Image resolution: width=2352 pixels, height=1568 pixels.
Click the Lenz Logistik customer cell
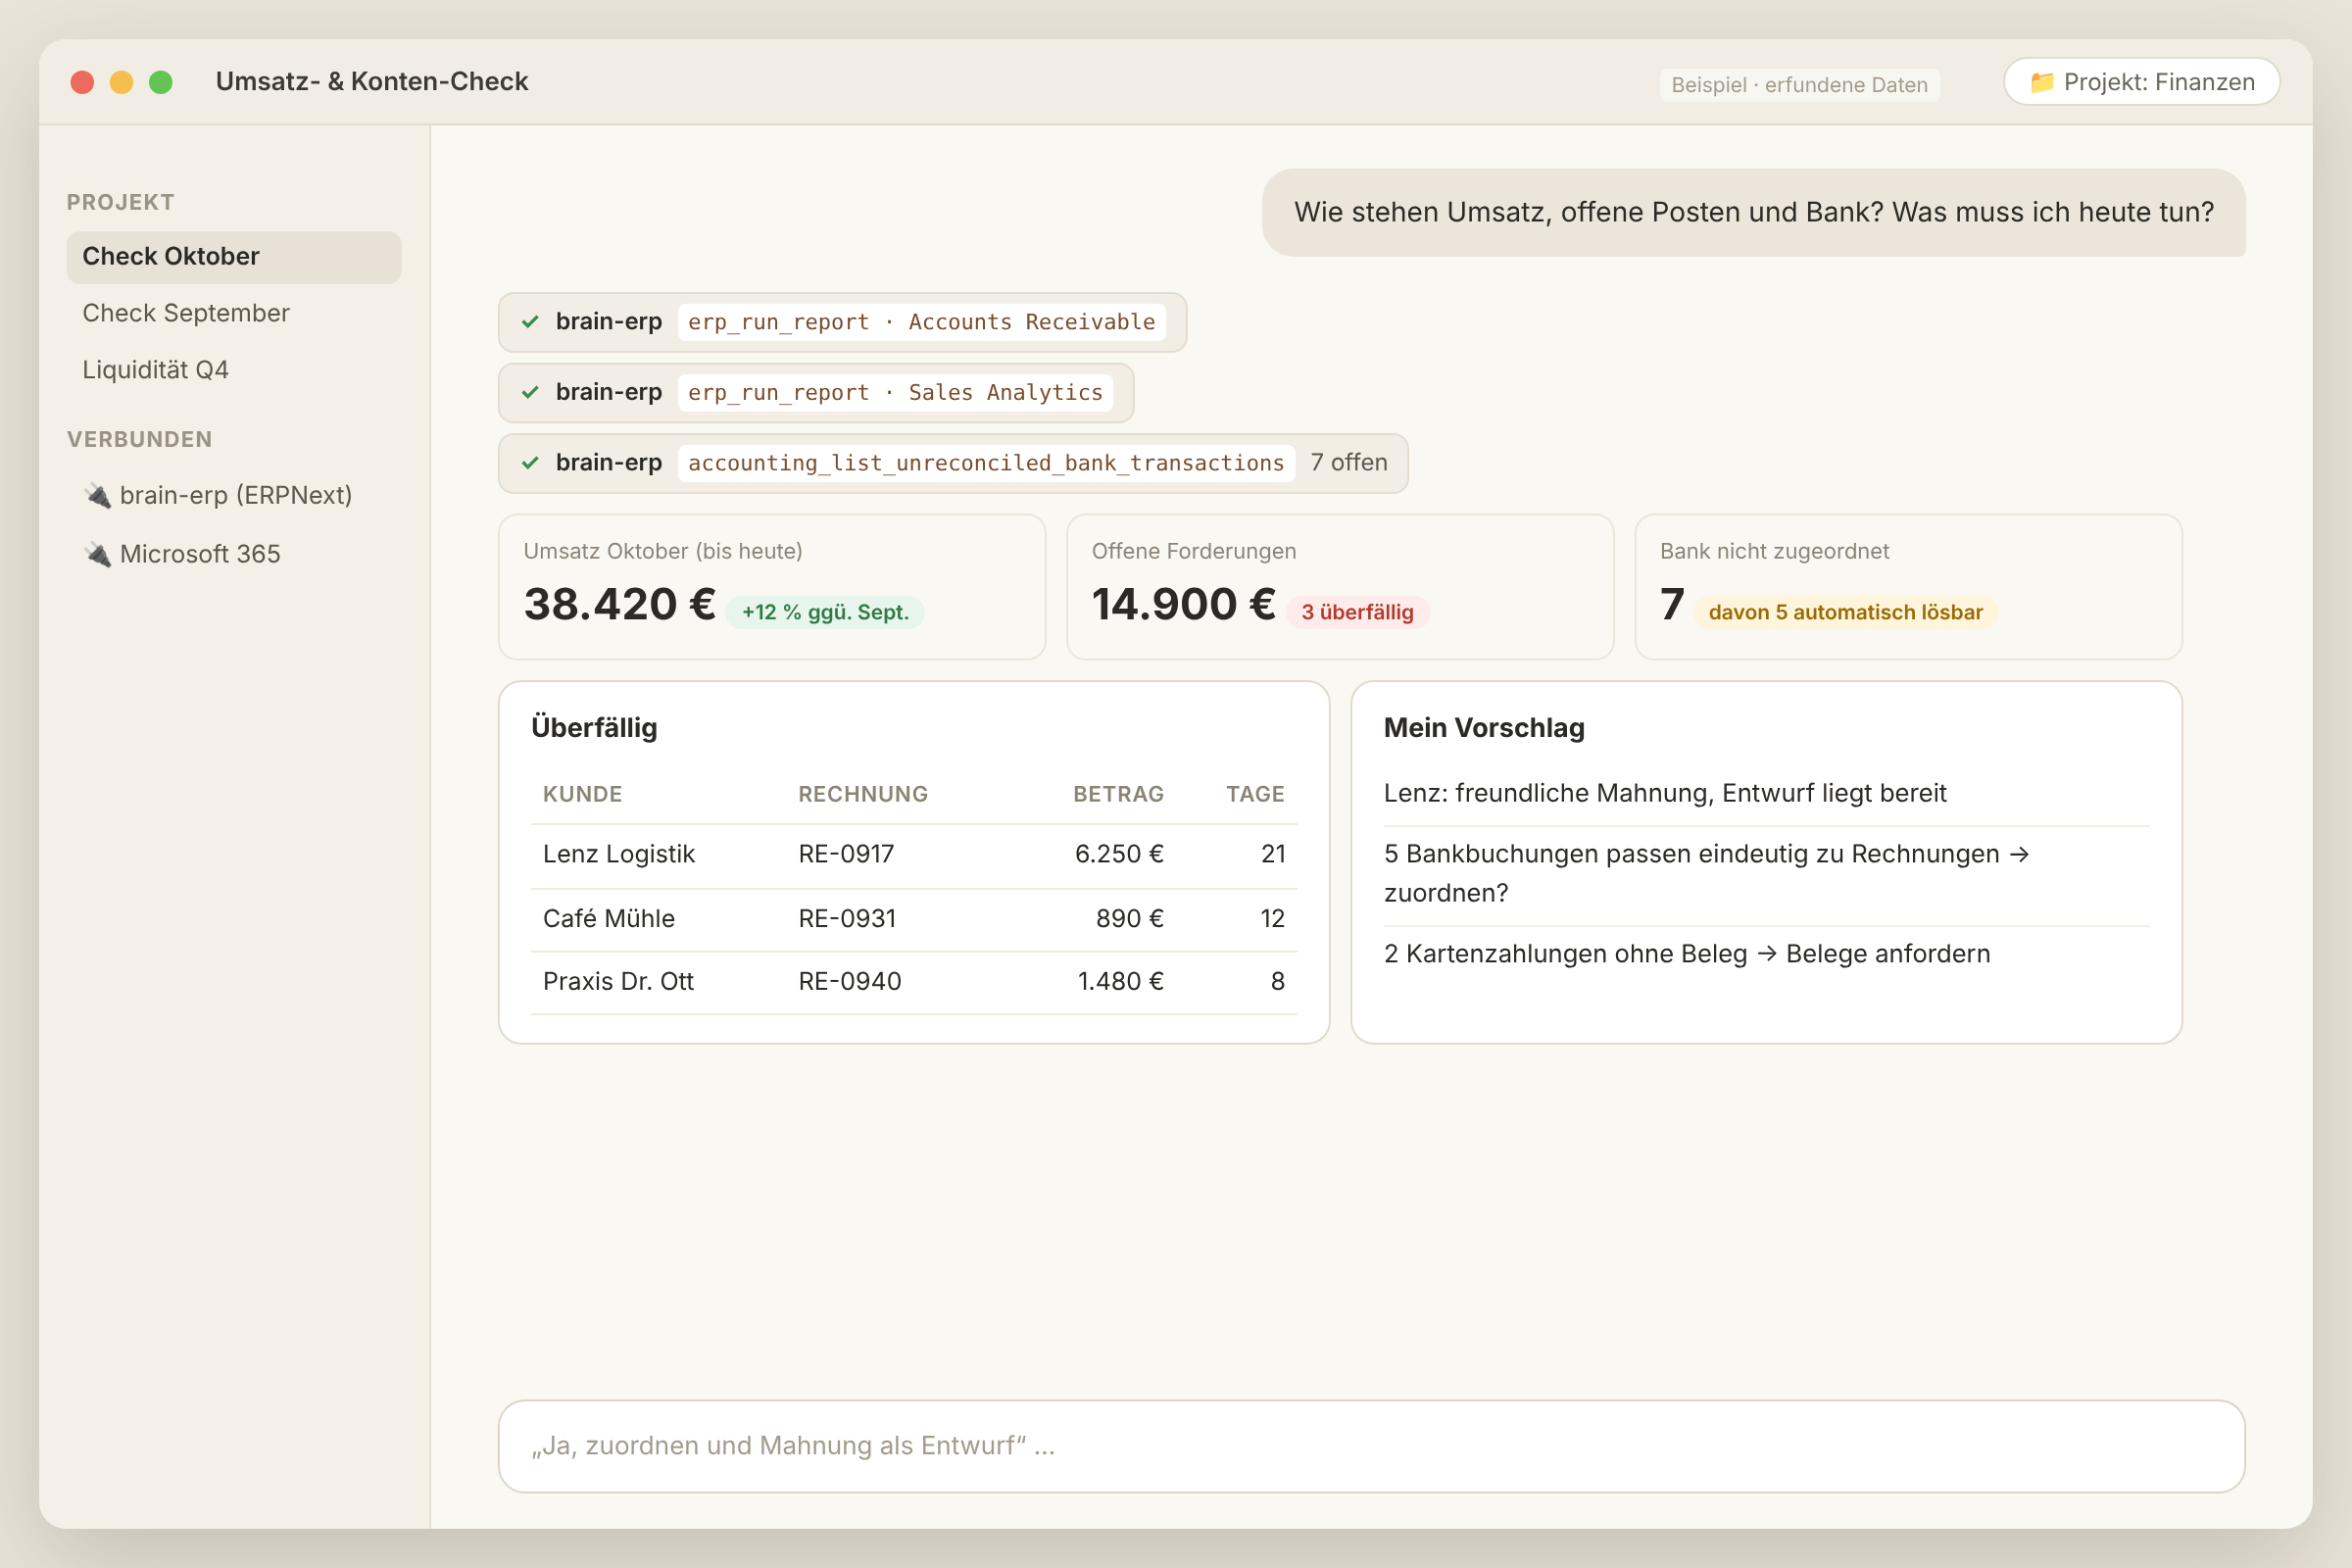[x=619, y=854]
